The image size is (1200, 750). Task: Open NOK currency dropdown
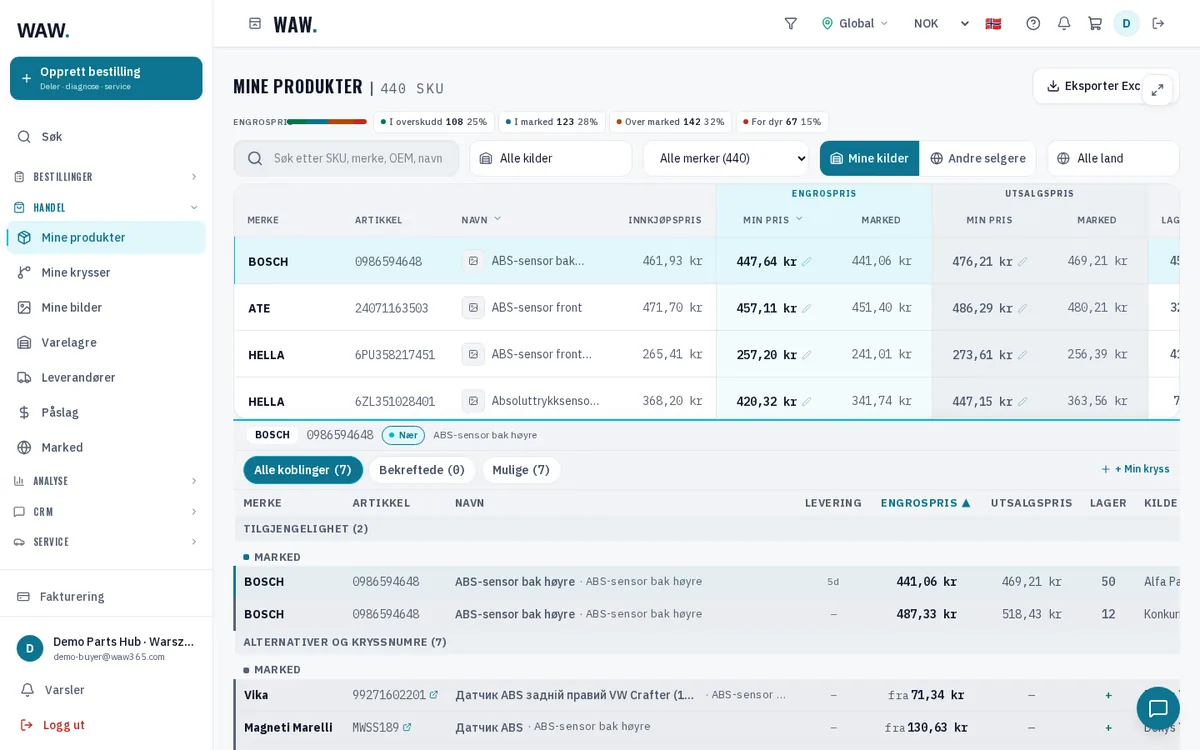coord(941,23)
